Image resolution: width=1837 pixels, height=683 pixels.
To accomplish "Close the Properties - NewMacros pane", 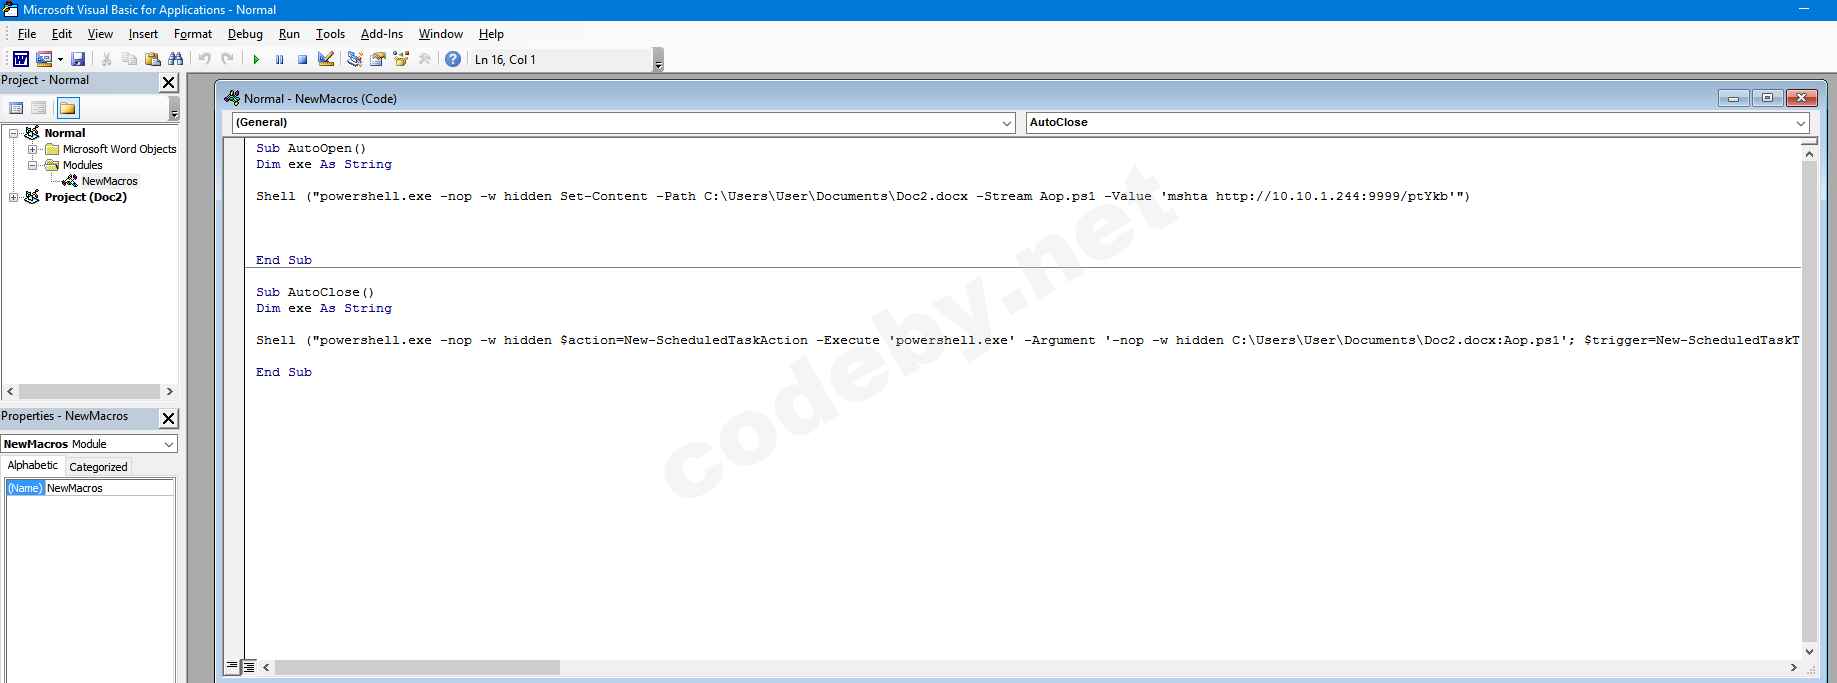I will (x=169, y=418).
